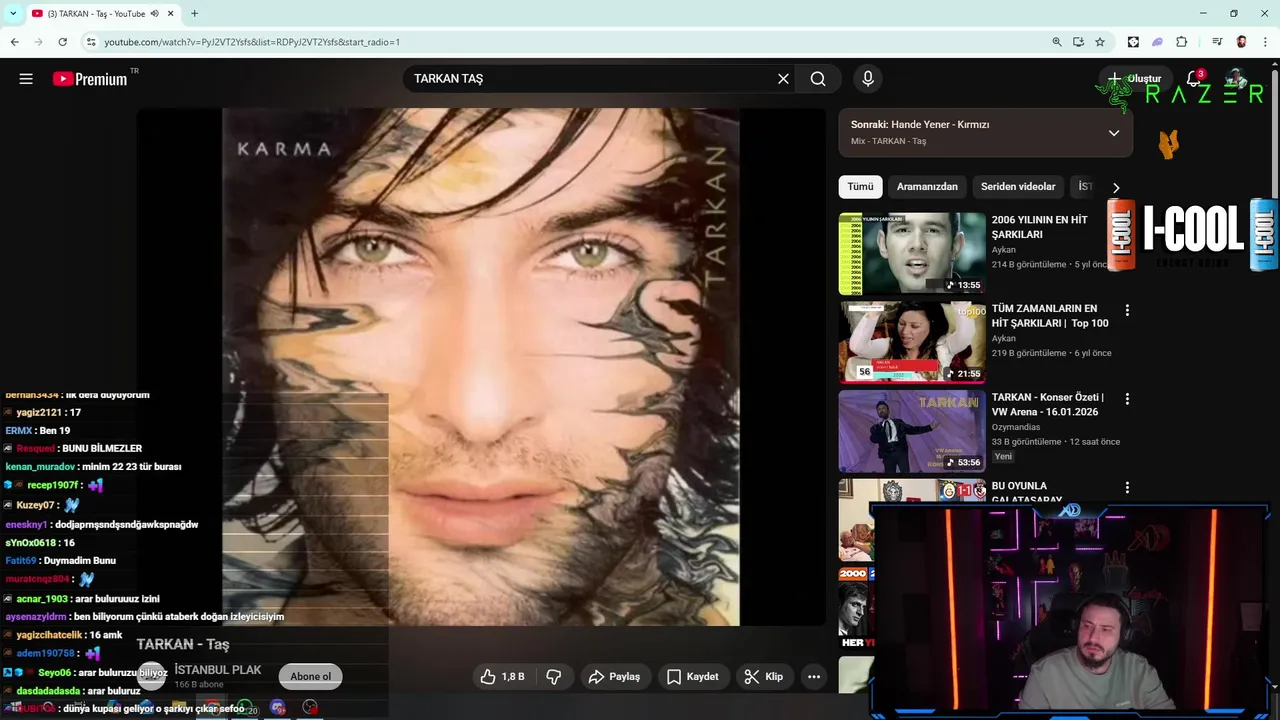The width and height of the screenshot is (1280, 720).
Task: Open the Chrome three-dot menu
Action: pos(1265,42)
